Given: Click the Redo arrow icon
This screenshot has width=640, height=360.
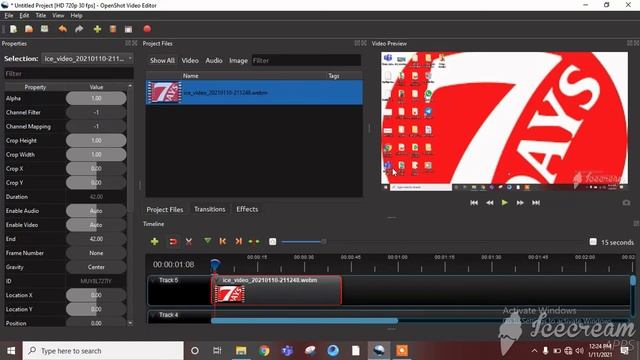Looking at the screenshot, I should 79,29.
